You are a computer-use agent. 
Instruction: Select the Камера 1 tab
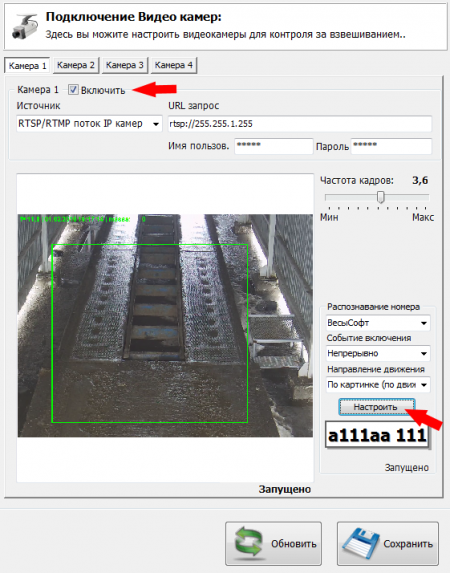pyautogui.click(x=27, y=66)
